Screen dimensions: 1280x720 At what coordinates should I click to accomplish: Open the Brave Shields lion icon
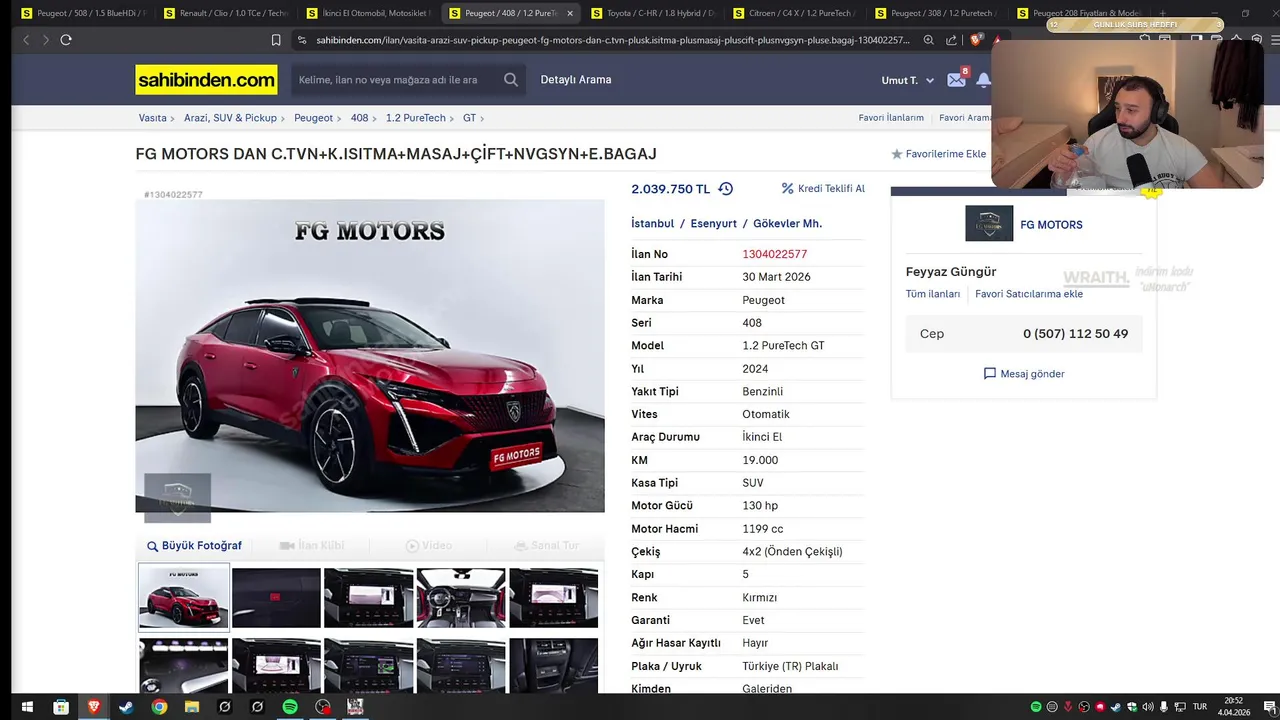(976, 40)
